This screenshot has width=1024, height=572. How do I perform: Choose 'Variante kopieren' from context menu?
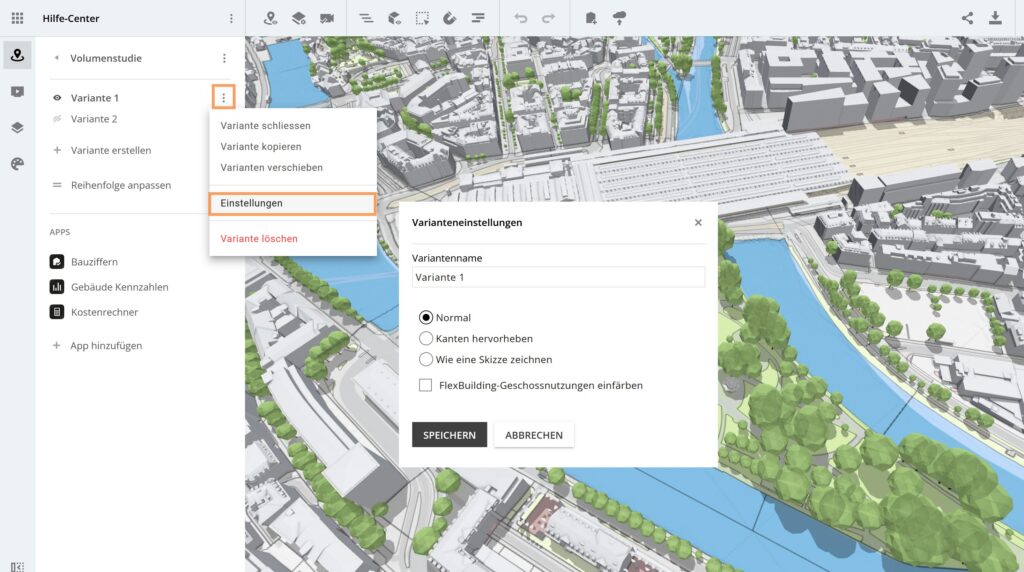[x=260, y=147]
